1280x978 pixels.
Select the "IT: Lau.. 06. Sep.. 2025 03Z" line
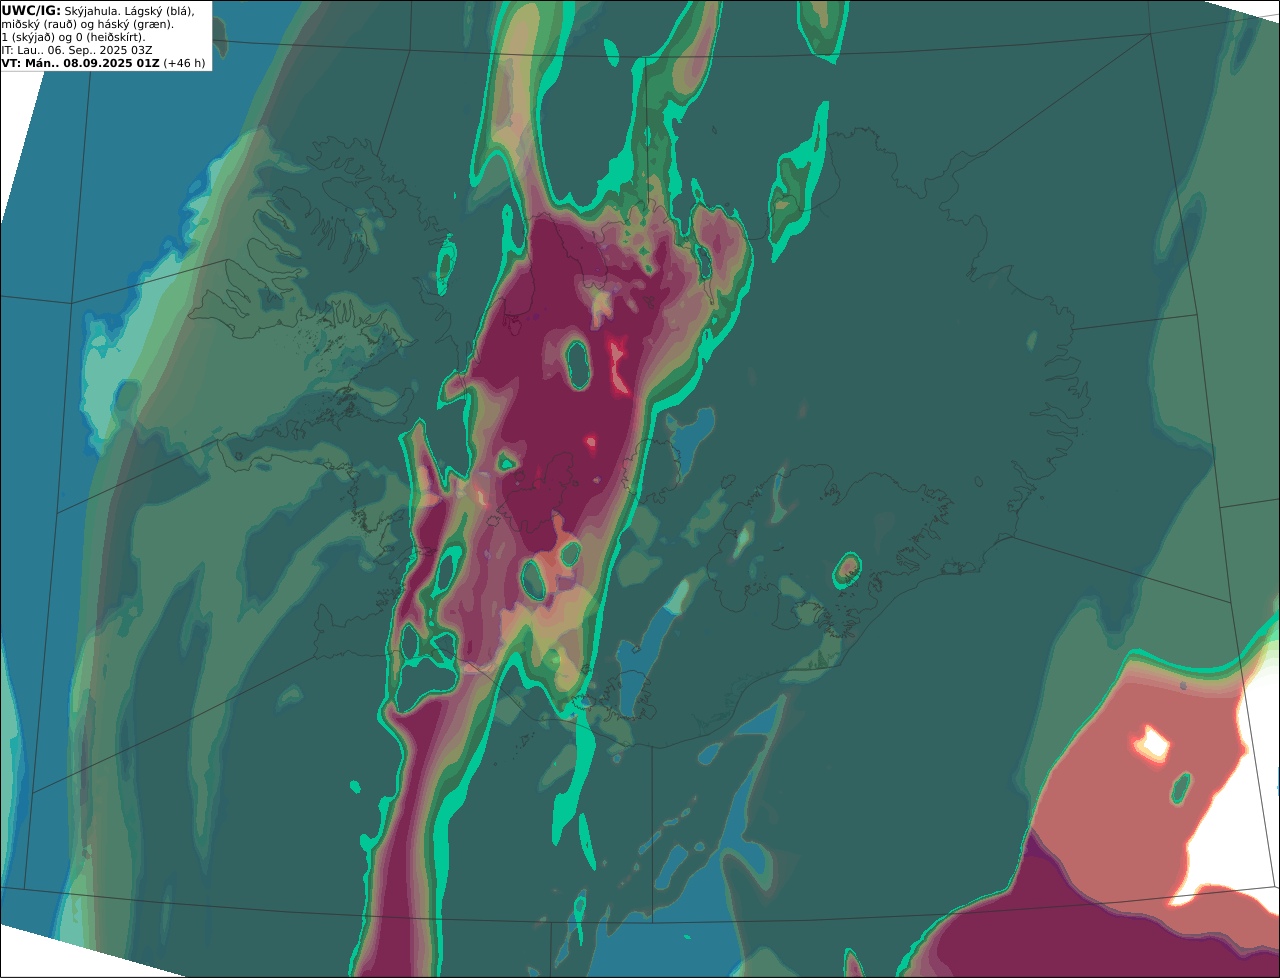(77, 50)
